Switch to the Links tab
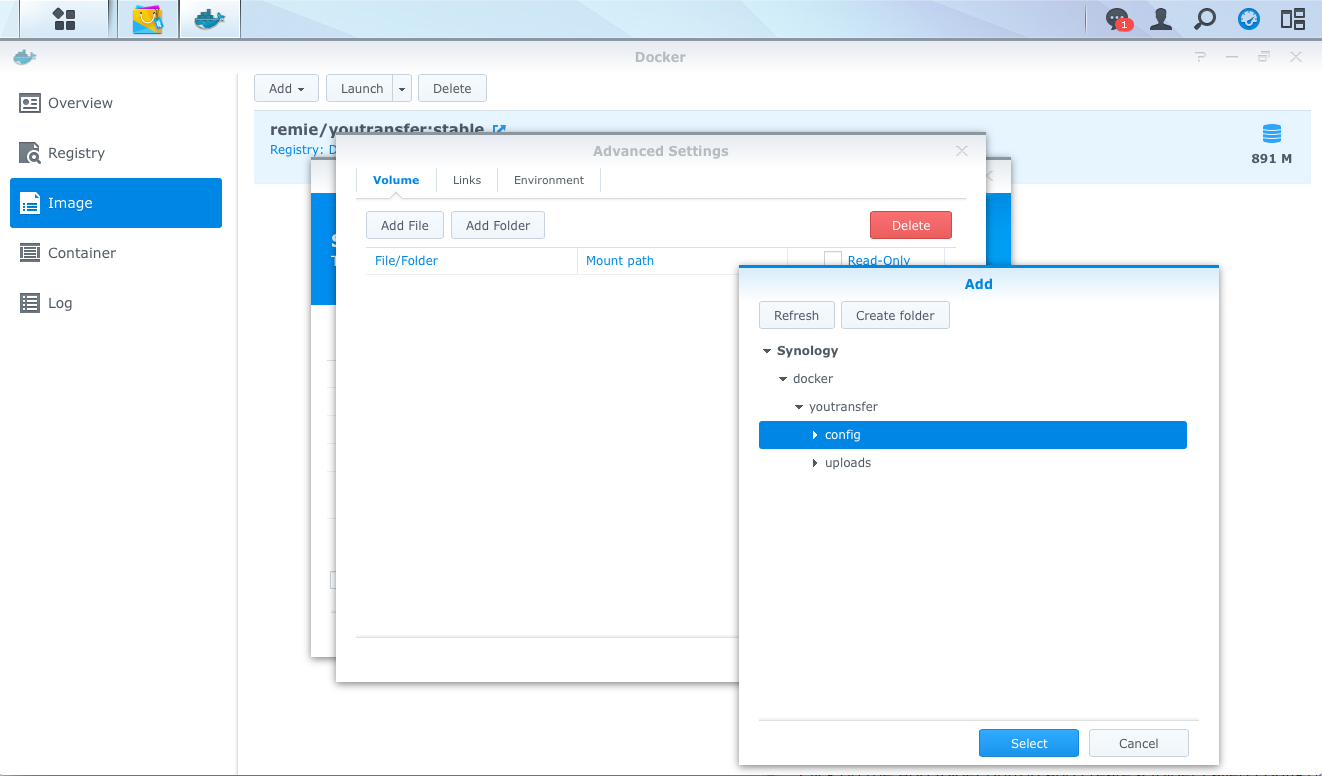This screenshot has height=776, width=1322. 467,180
